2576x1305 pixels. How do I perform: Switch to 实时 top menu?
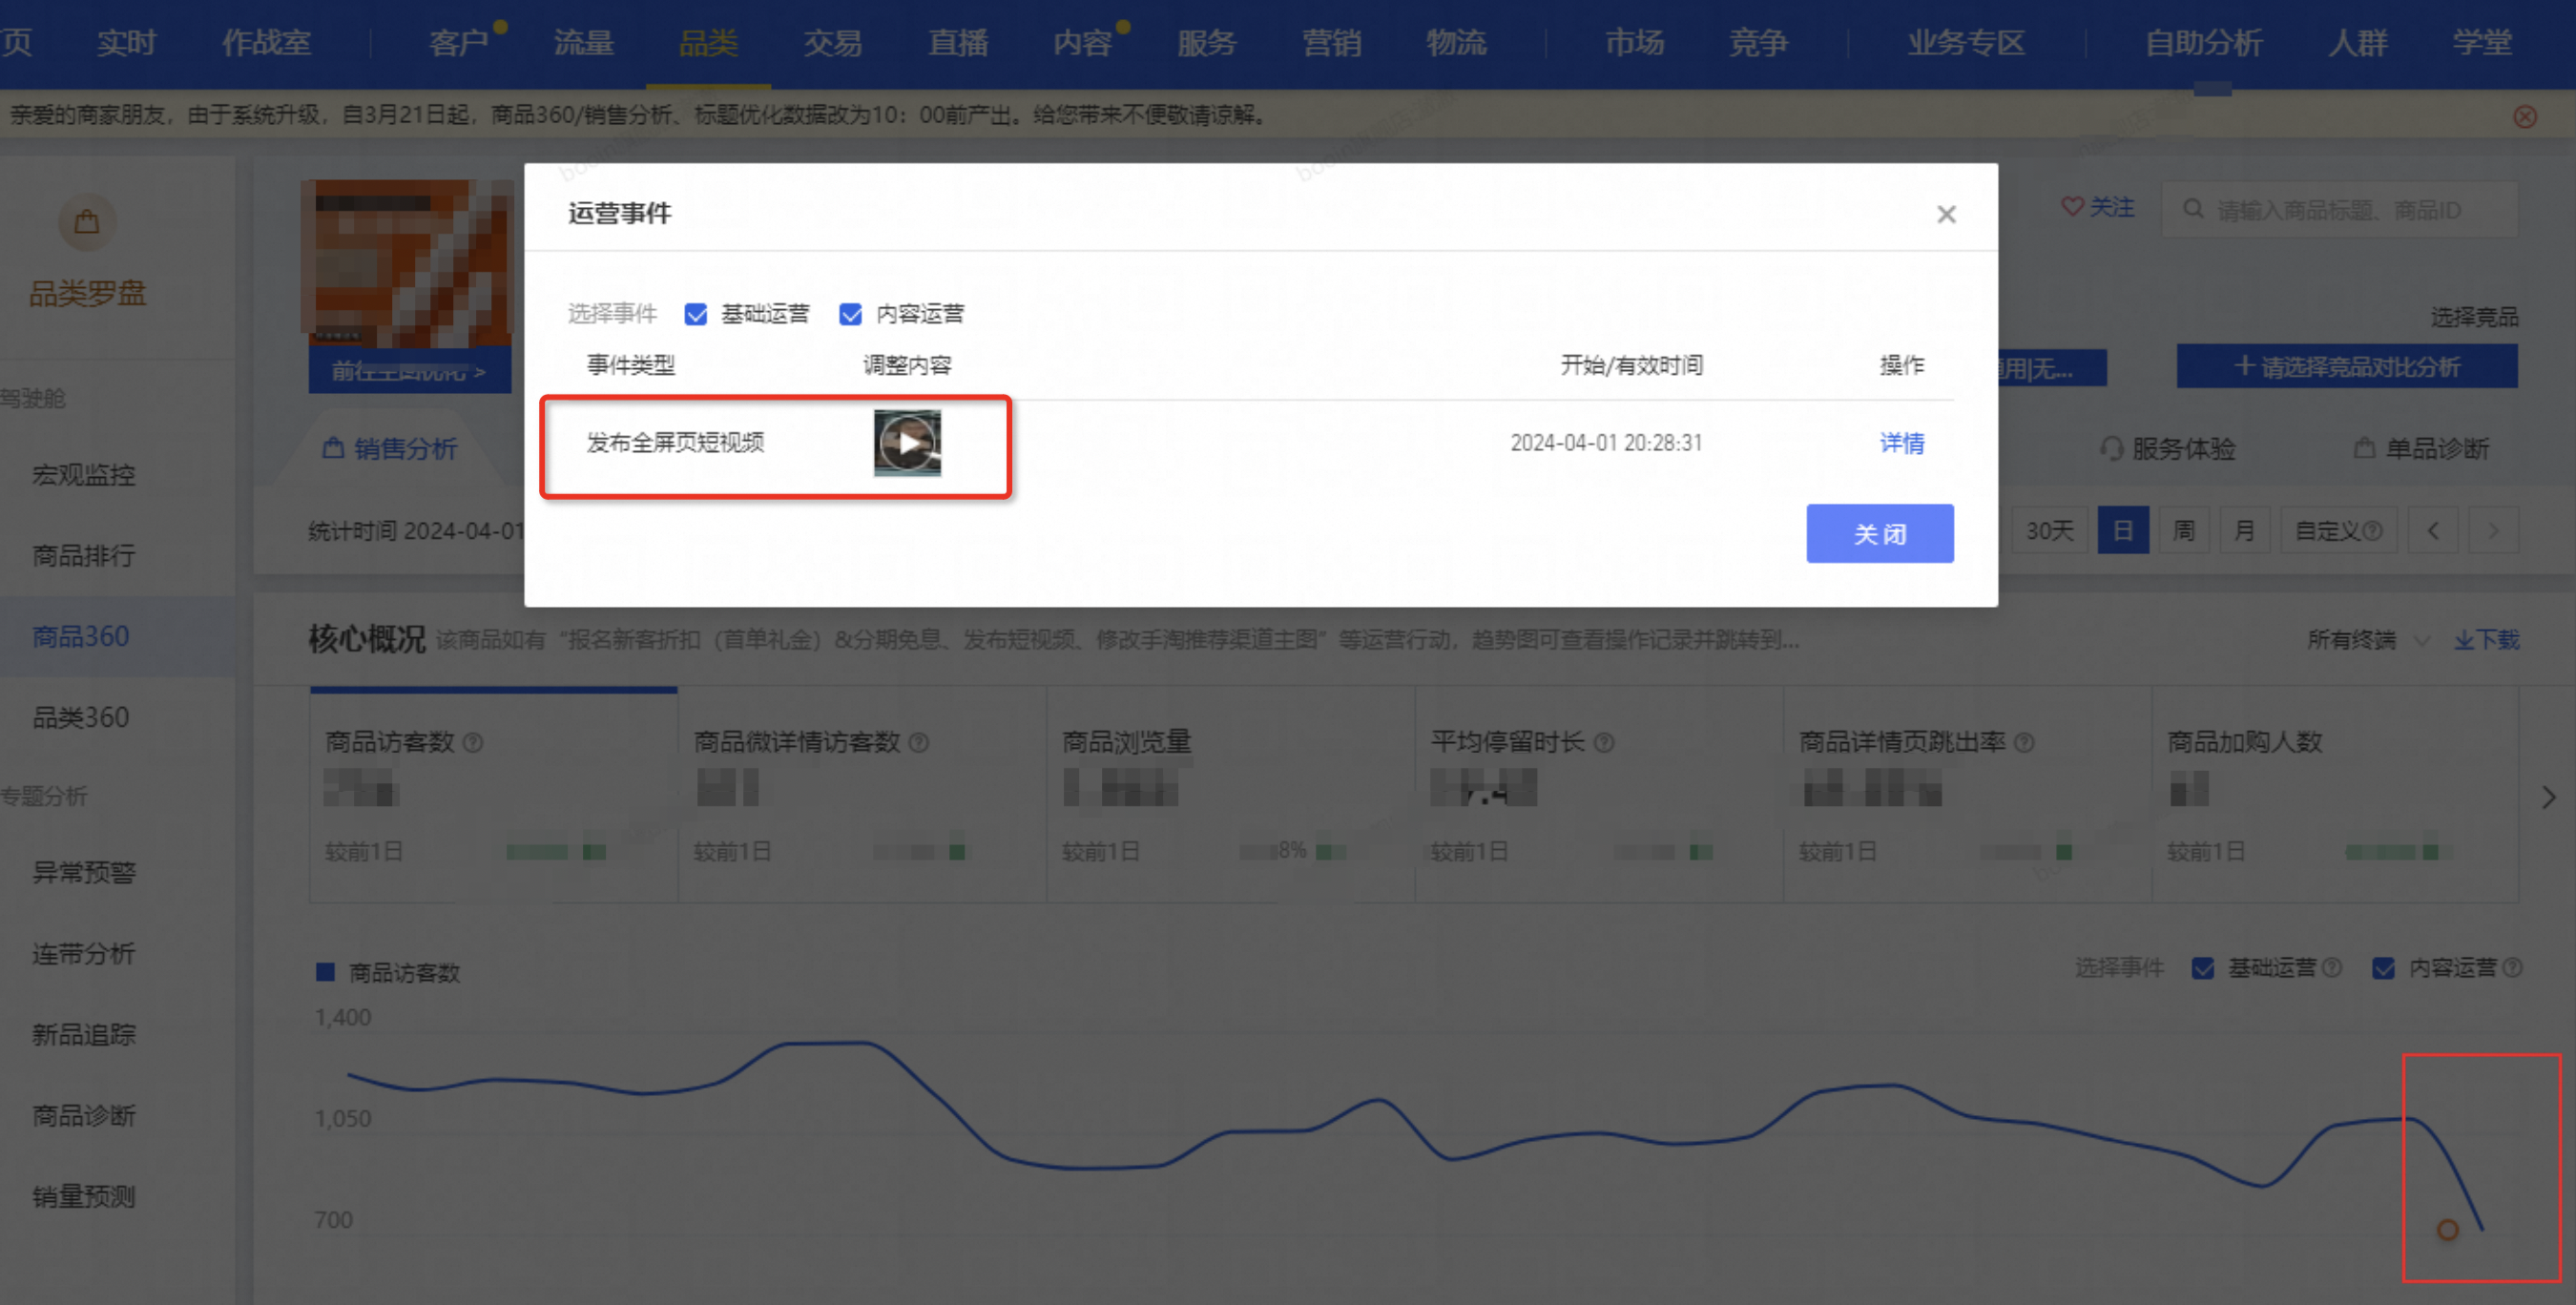(126, 43)
